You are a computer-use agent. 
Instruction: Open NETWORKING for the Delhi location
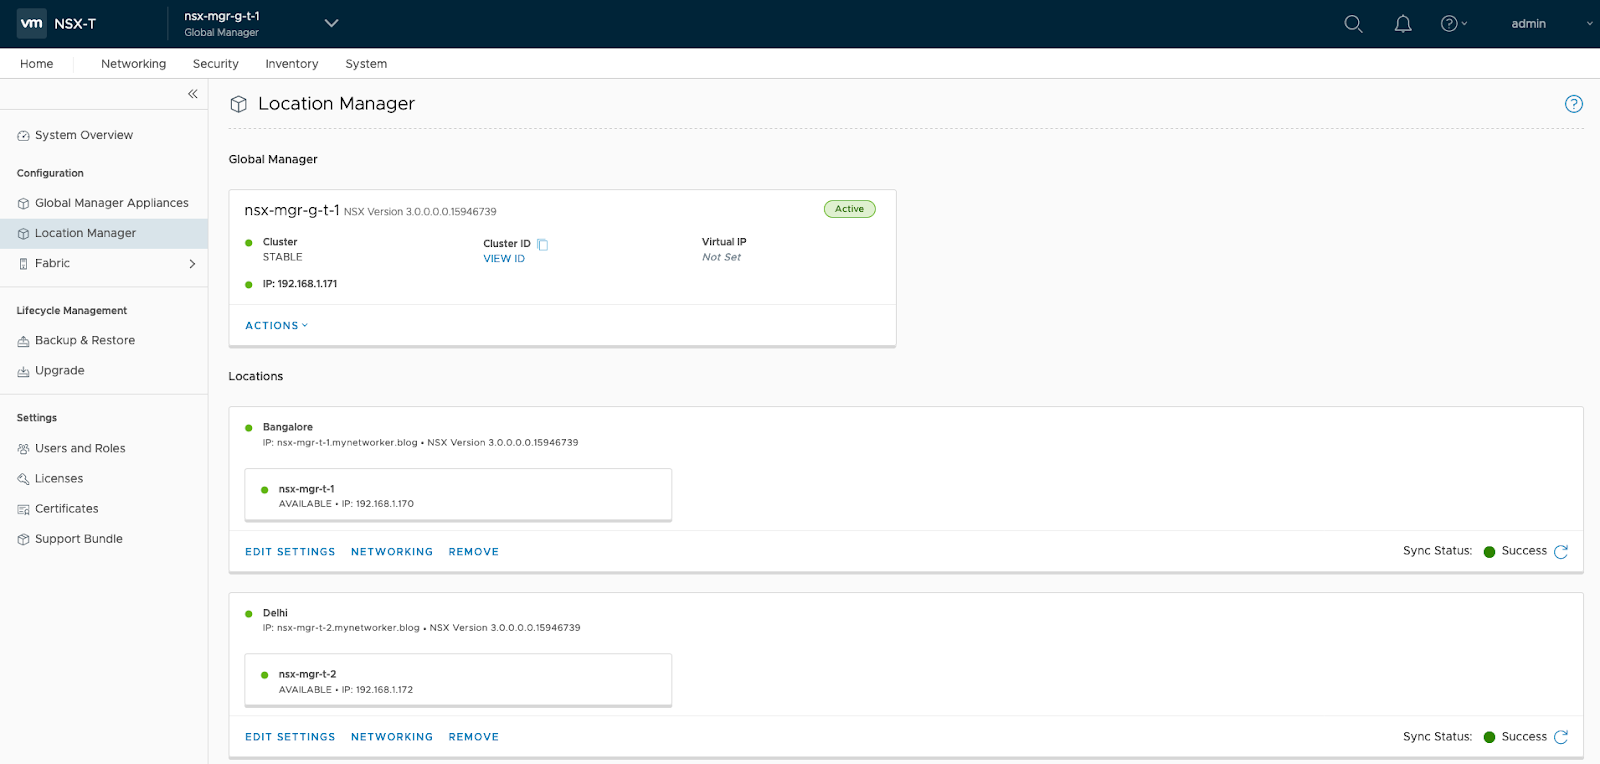[391, 737]
